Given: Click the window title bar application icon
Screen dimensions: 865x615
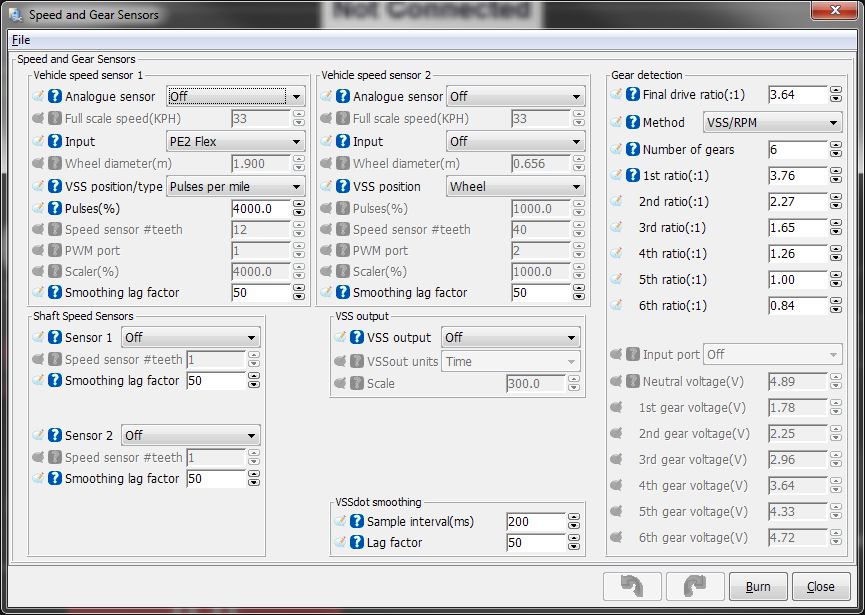Looking at the screenshot, I should [x=15, y=15].
